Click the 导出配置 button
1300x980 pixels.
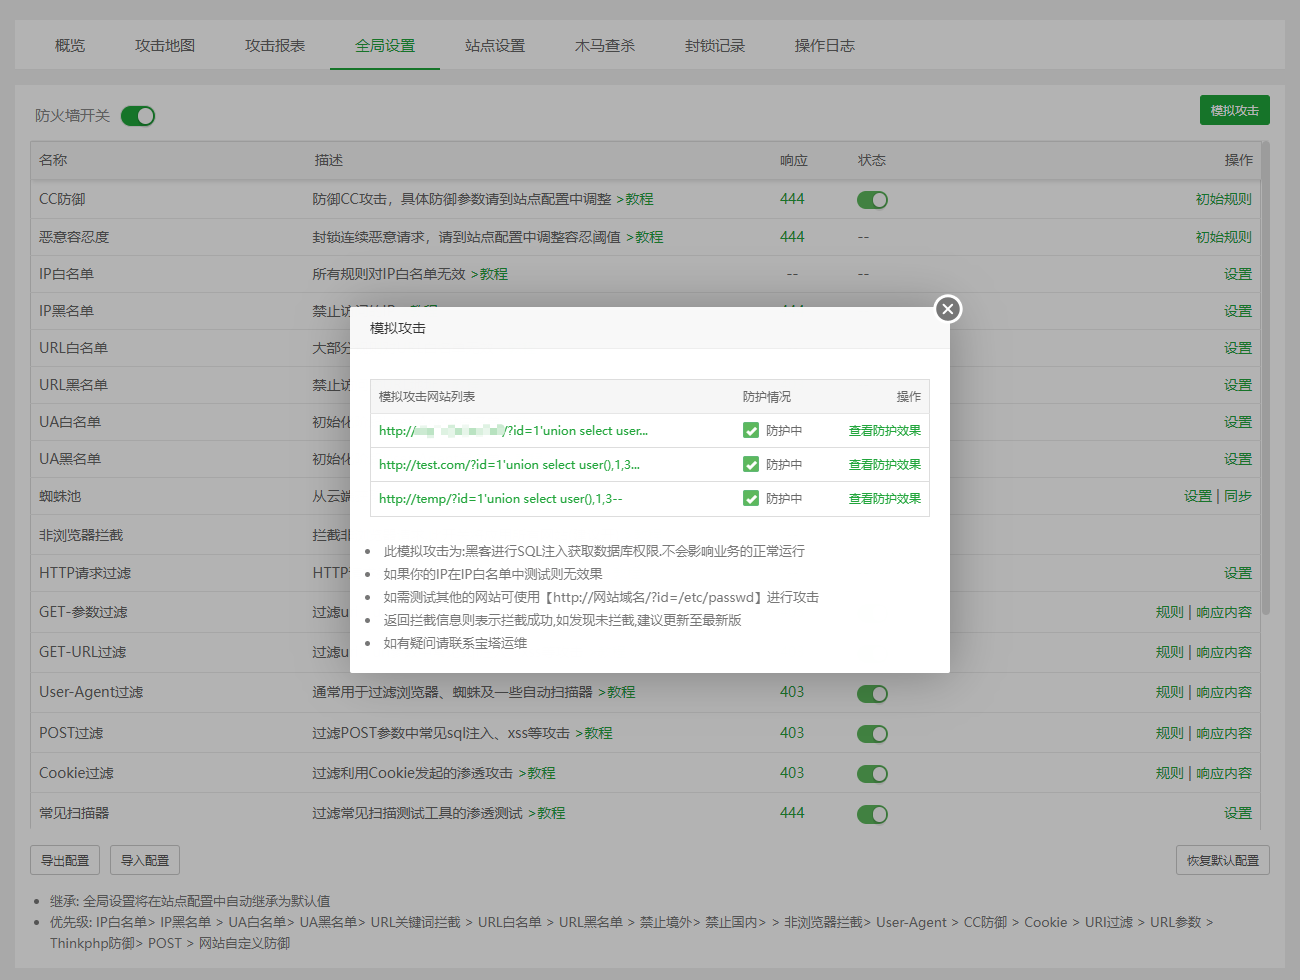coord(65,860)
